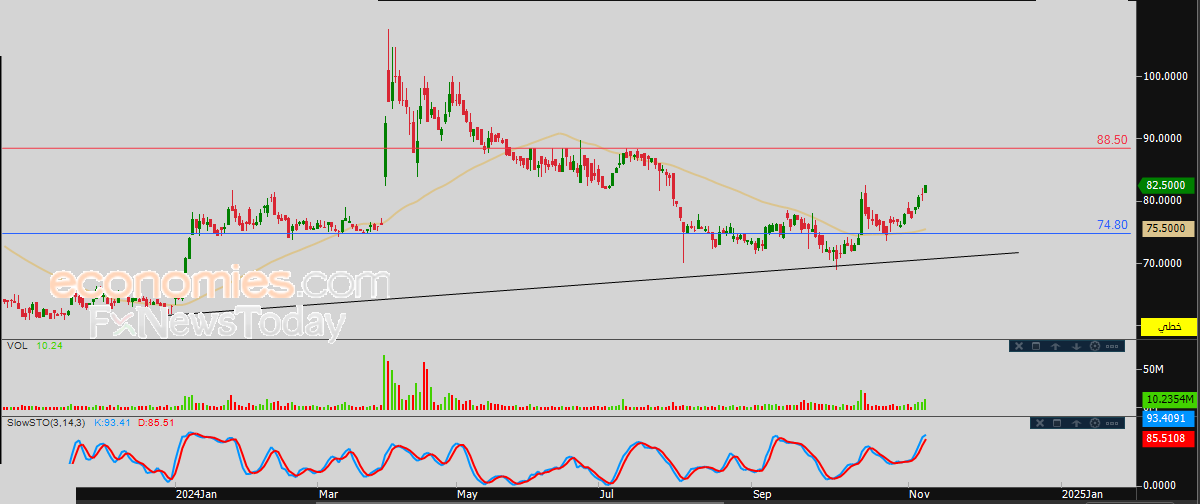This screenshot has height=504, width=1200.
Task: Maximize the VOL indicator panel
Action: click(1036, 346)
